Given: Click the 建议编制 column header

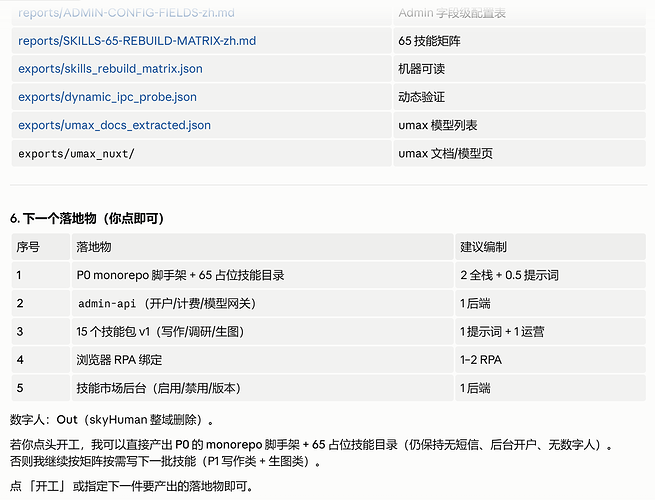Looking at the screenshot, I should coord(550,247).
